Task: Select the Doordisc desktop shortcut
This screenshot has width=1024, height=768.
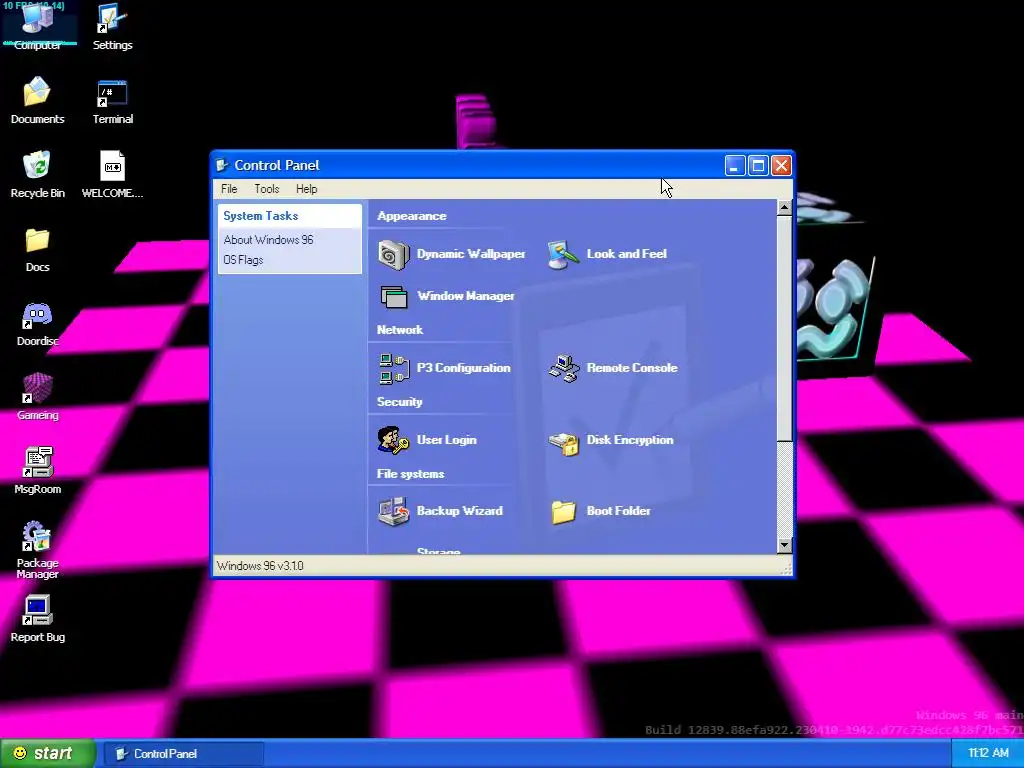Action: pyautogui.click(x=38, y=323)
